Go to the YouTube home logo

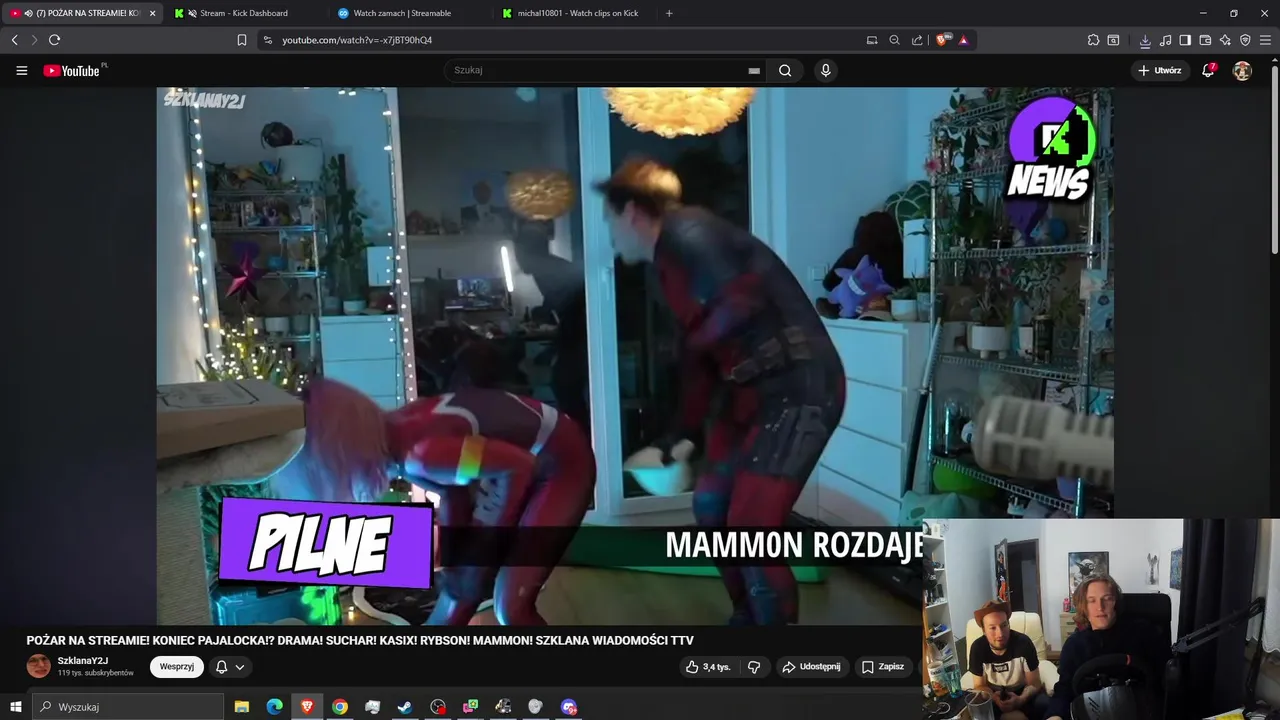(72, 71)
